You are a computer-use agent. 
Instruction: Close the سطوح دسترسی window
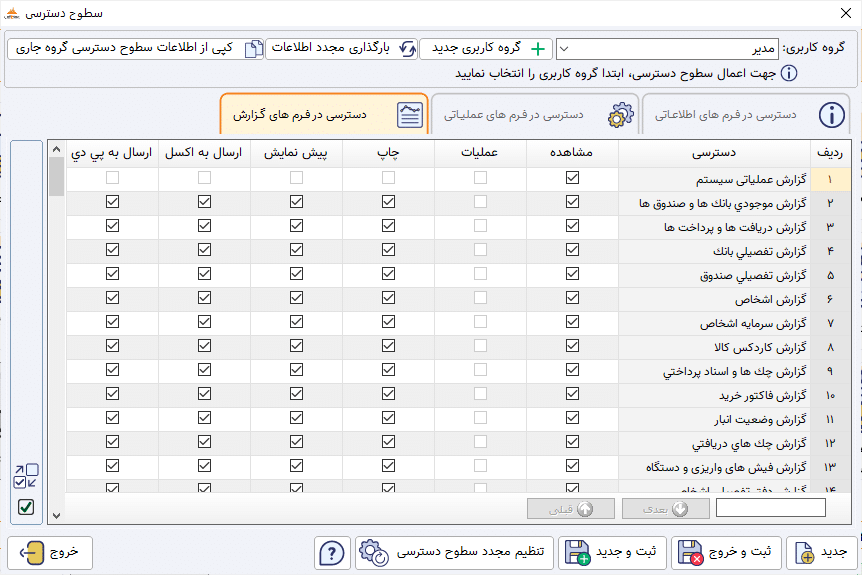[x=846, y=13]
